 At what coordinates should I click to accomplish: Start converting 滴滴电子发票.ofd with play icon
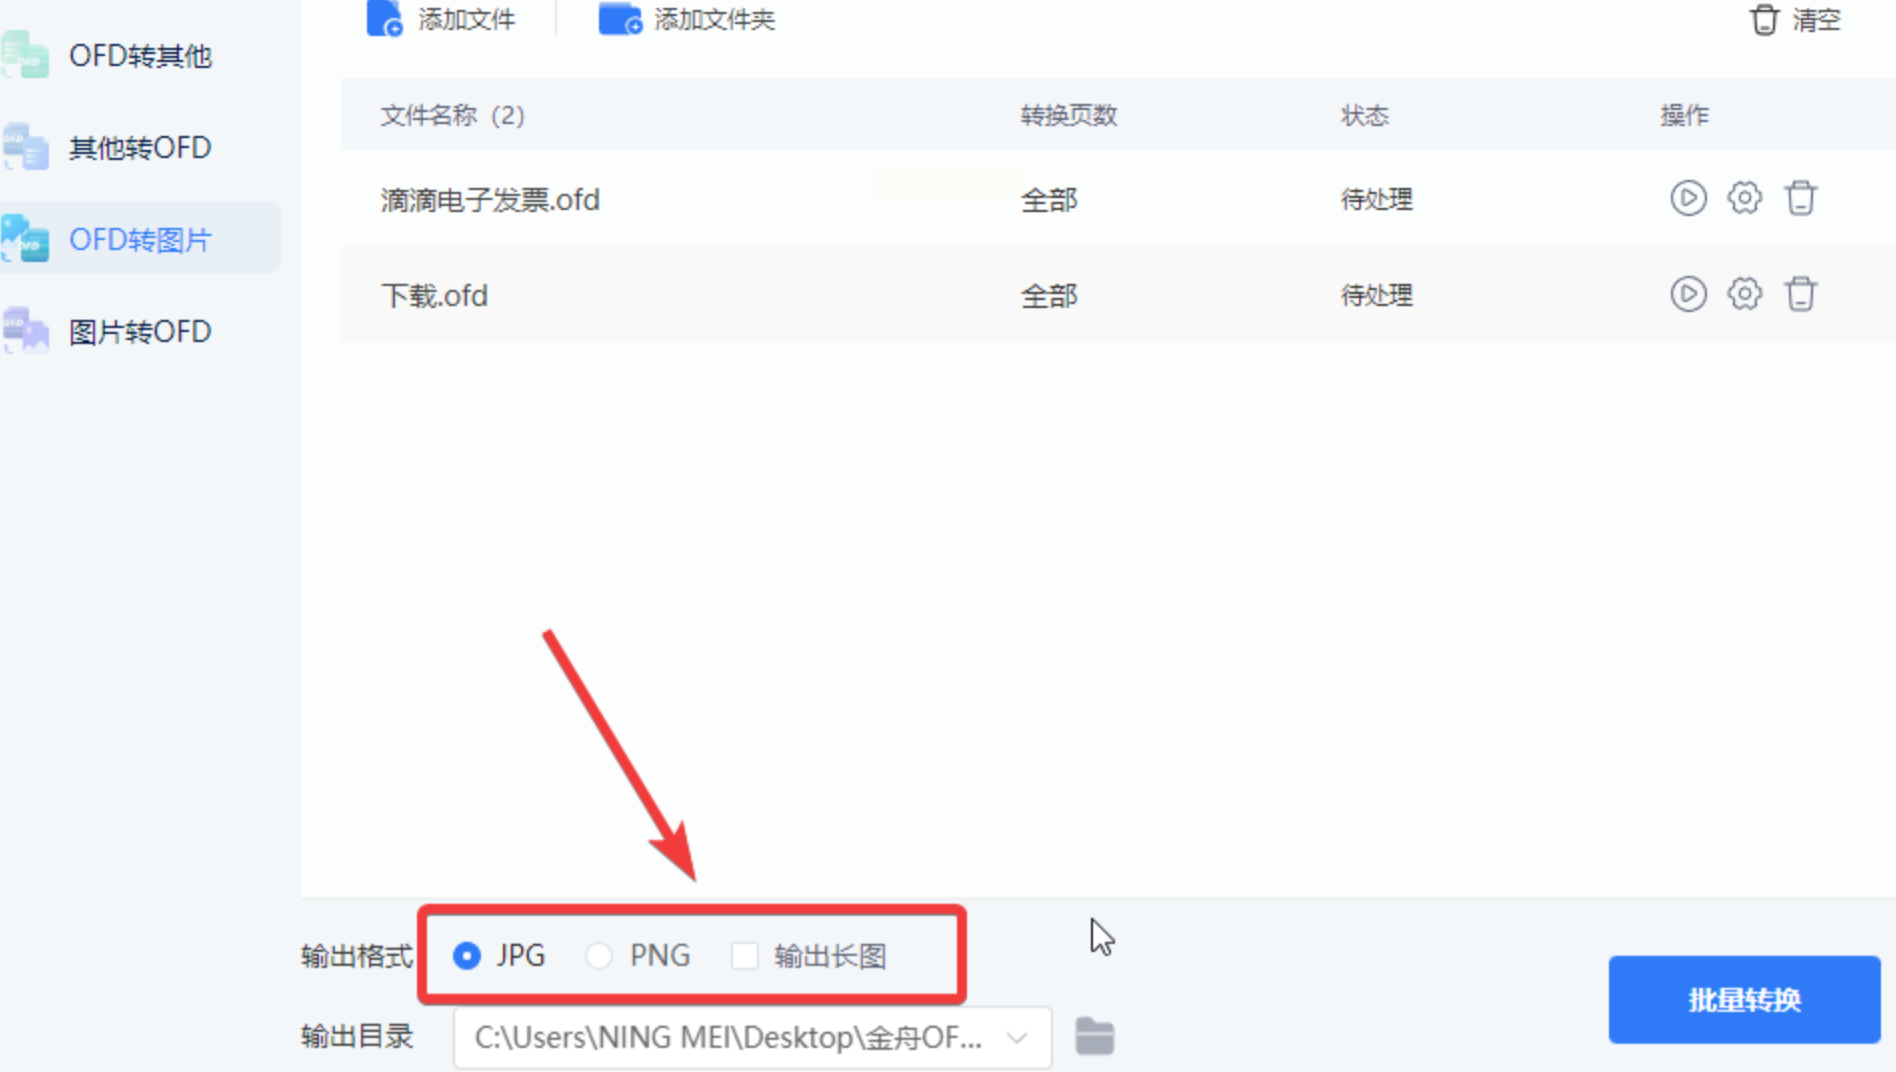tap(1688, 198)
